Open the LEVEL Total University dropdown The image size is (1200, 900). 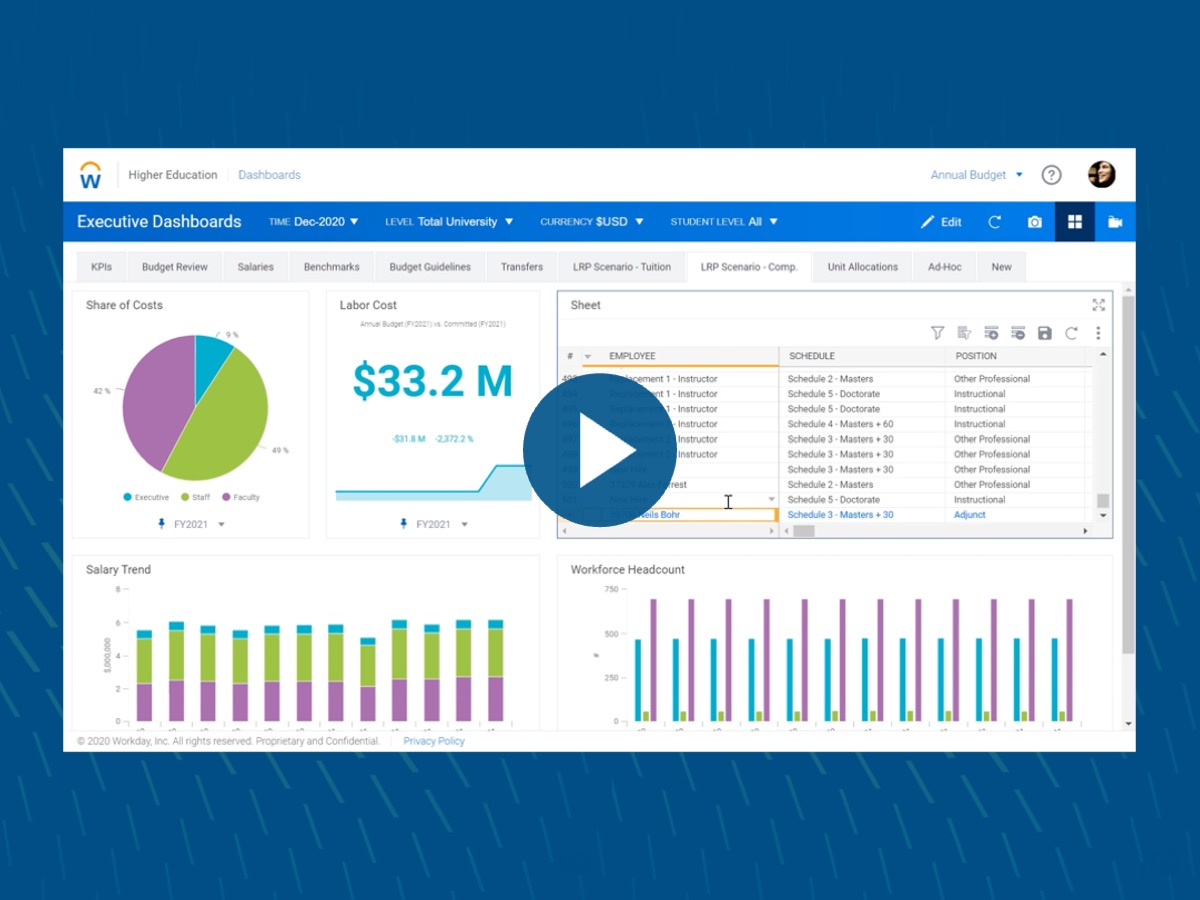[449, 221]
